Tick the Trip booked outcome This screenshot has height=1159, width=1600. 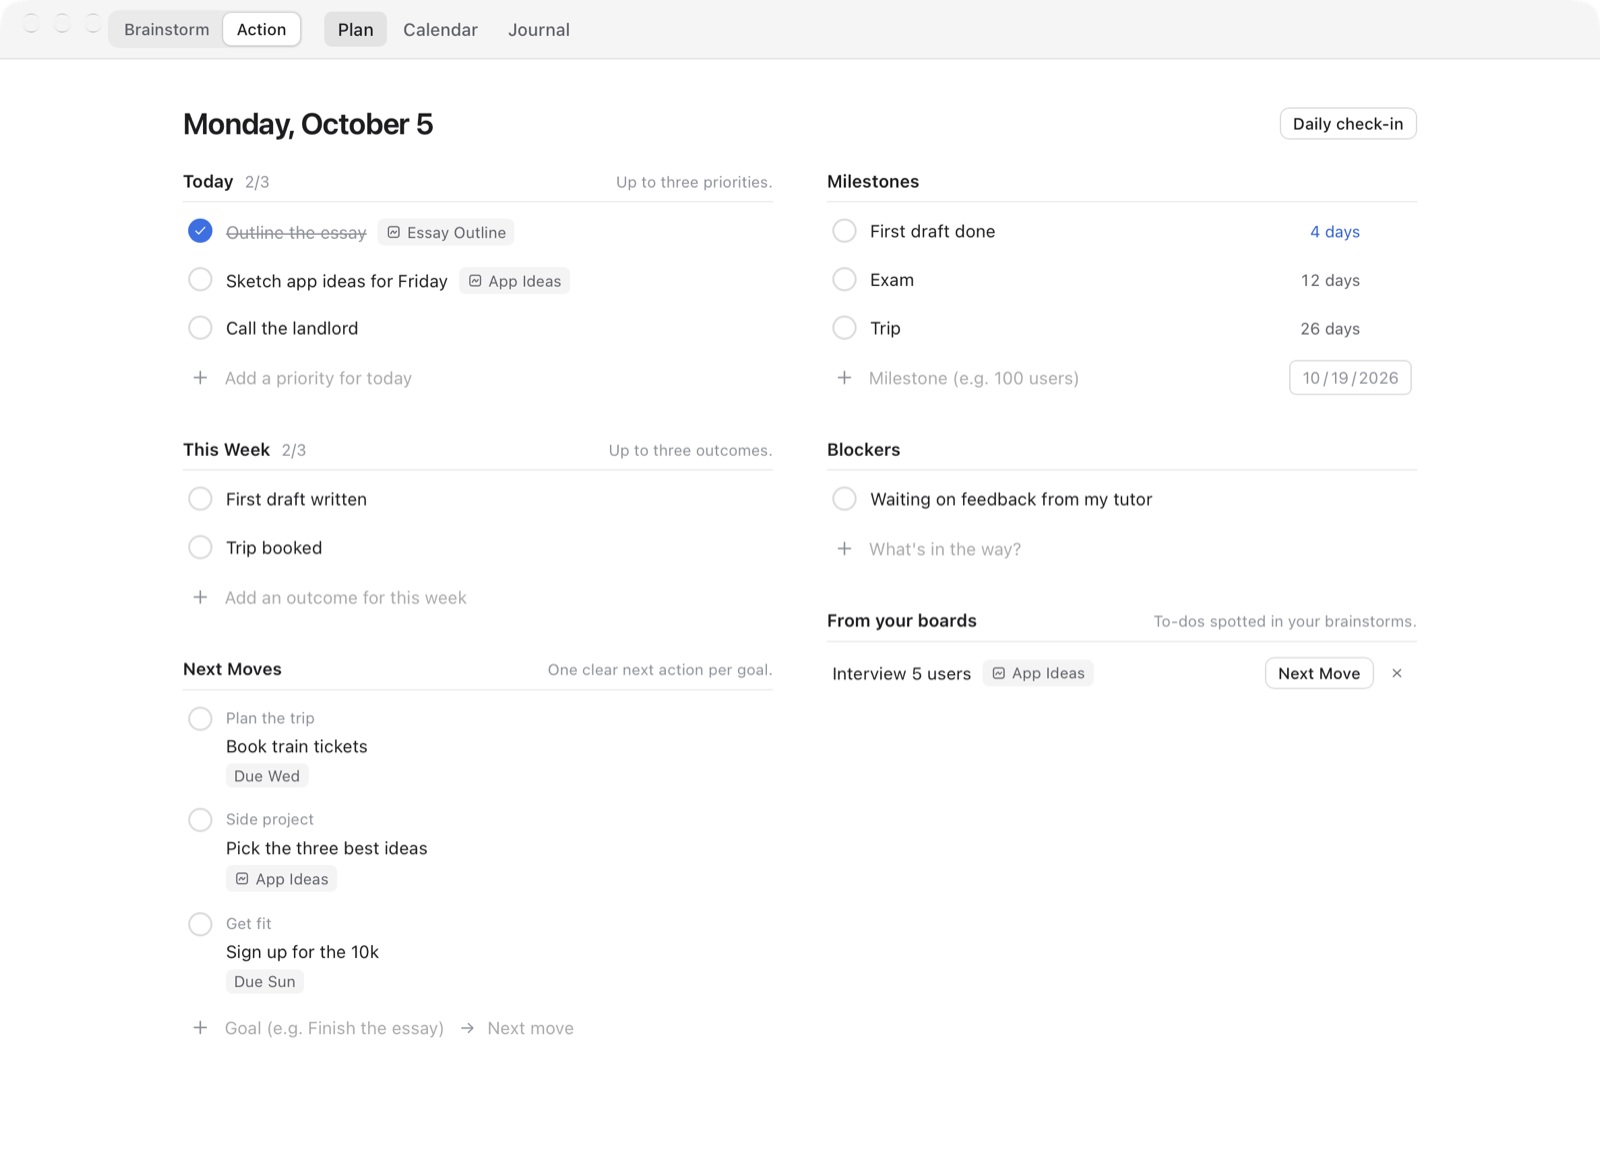point(200,547)
